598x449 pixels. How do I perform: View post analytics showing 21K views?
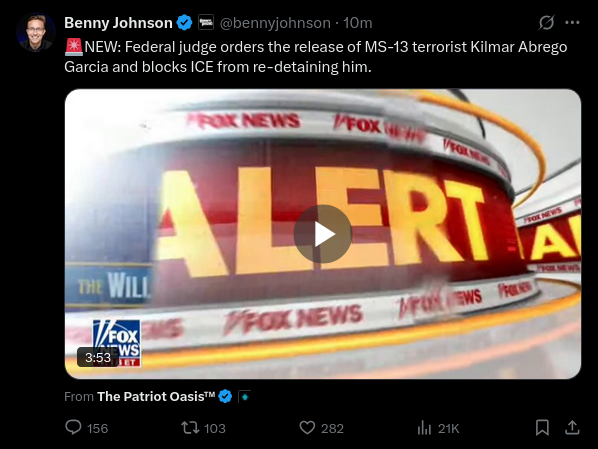click(x=438, y=428)
